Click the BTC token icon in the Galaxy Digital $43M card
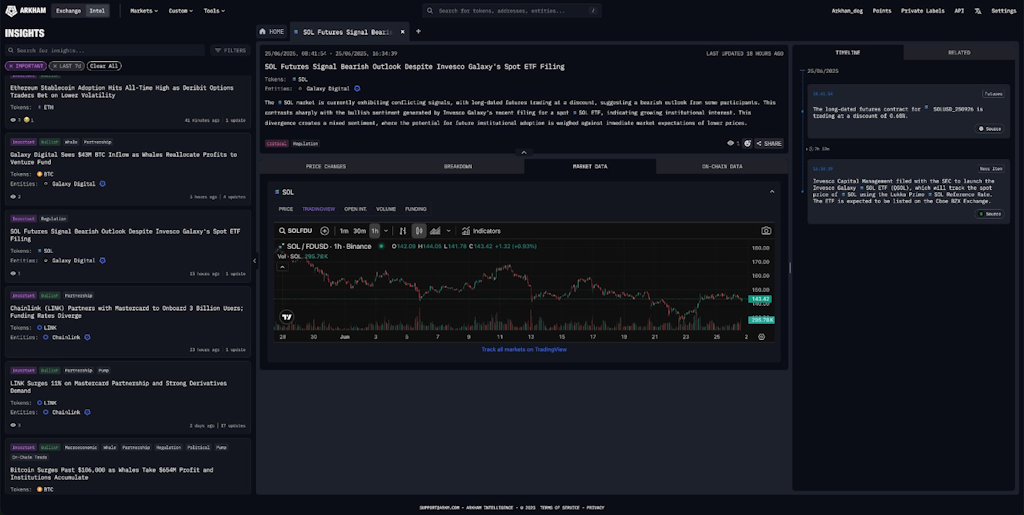 pos(40,174)
